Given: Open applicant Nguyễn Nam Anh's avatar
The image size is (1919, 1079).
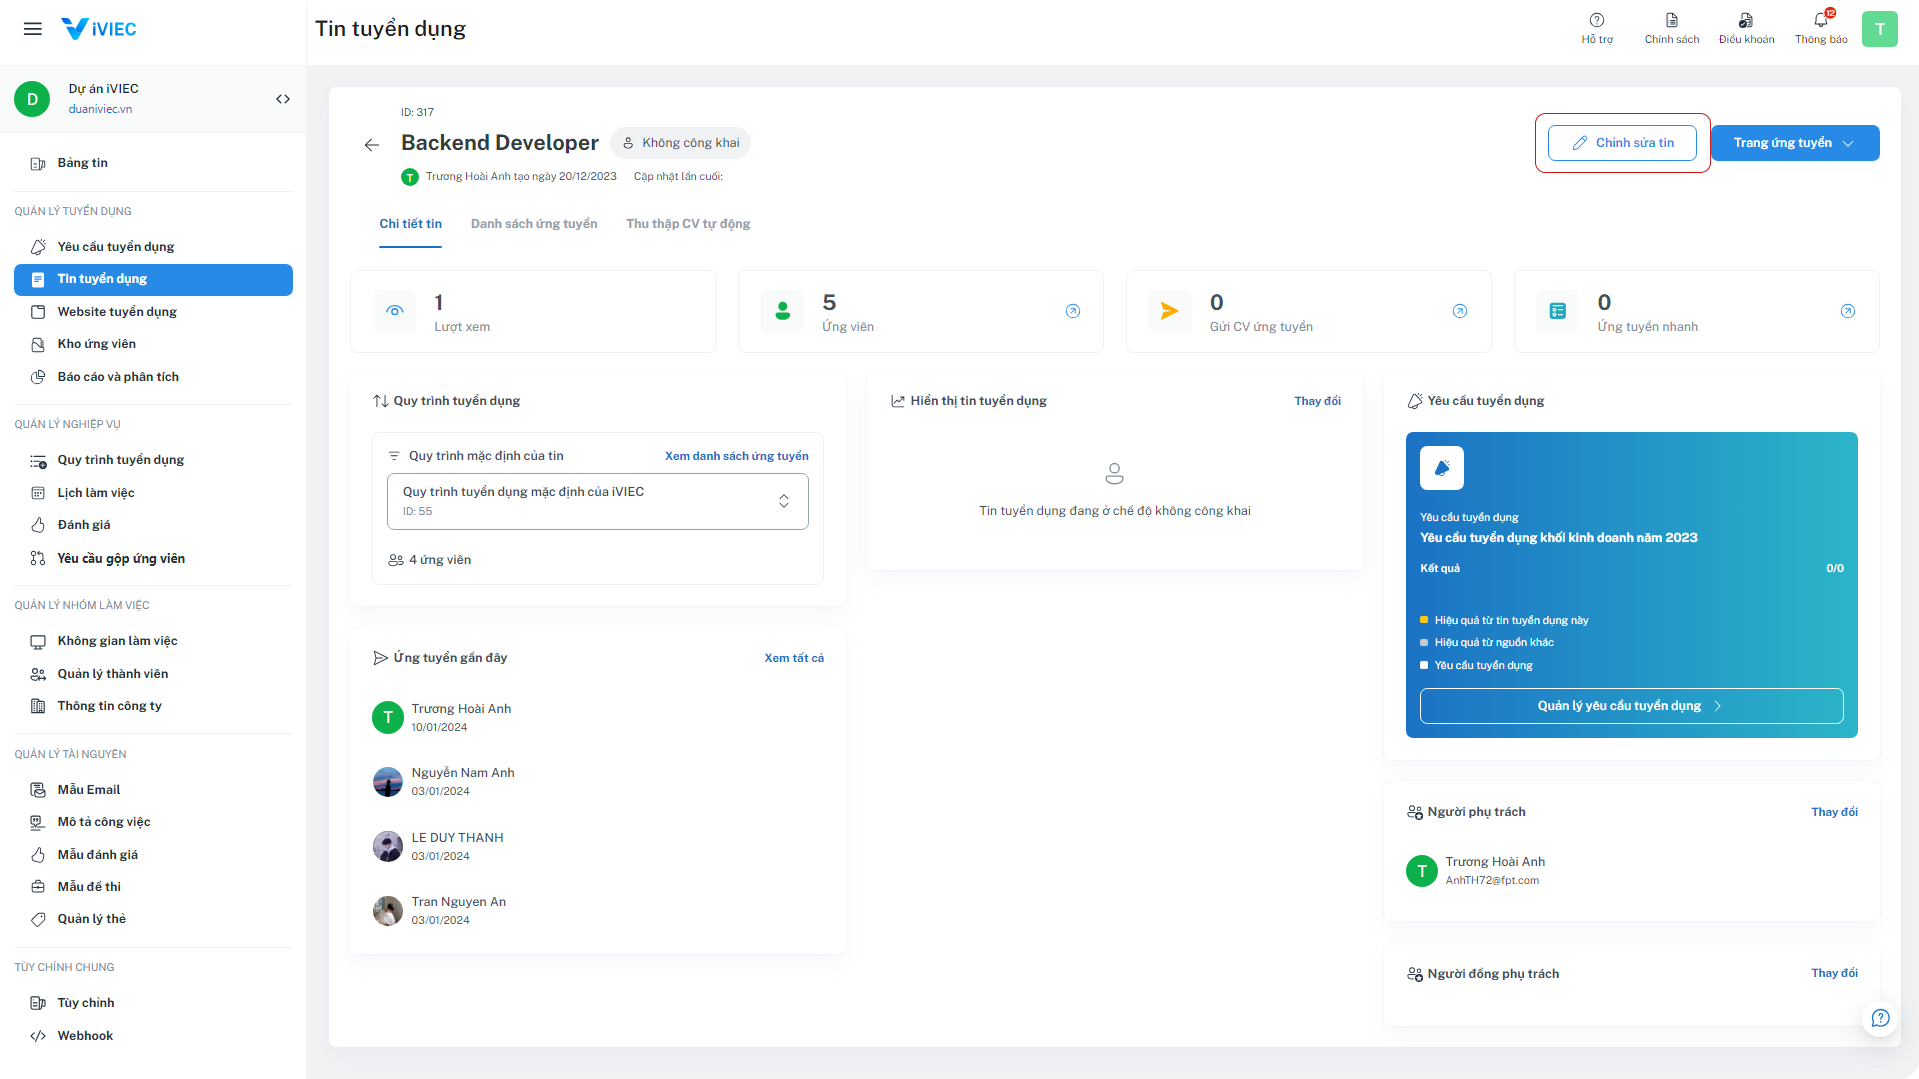Looking at the screenshot, I should point(388,782).
